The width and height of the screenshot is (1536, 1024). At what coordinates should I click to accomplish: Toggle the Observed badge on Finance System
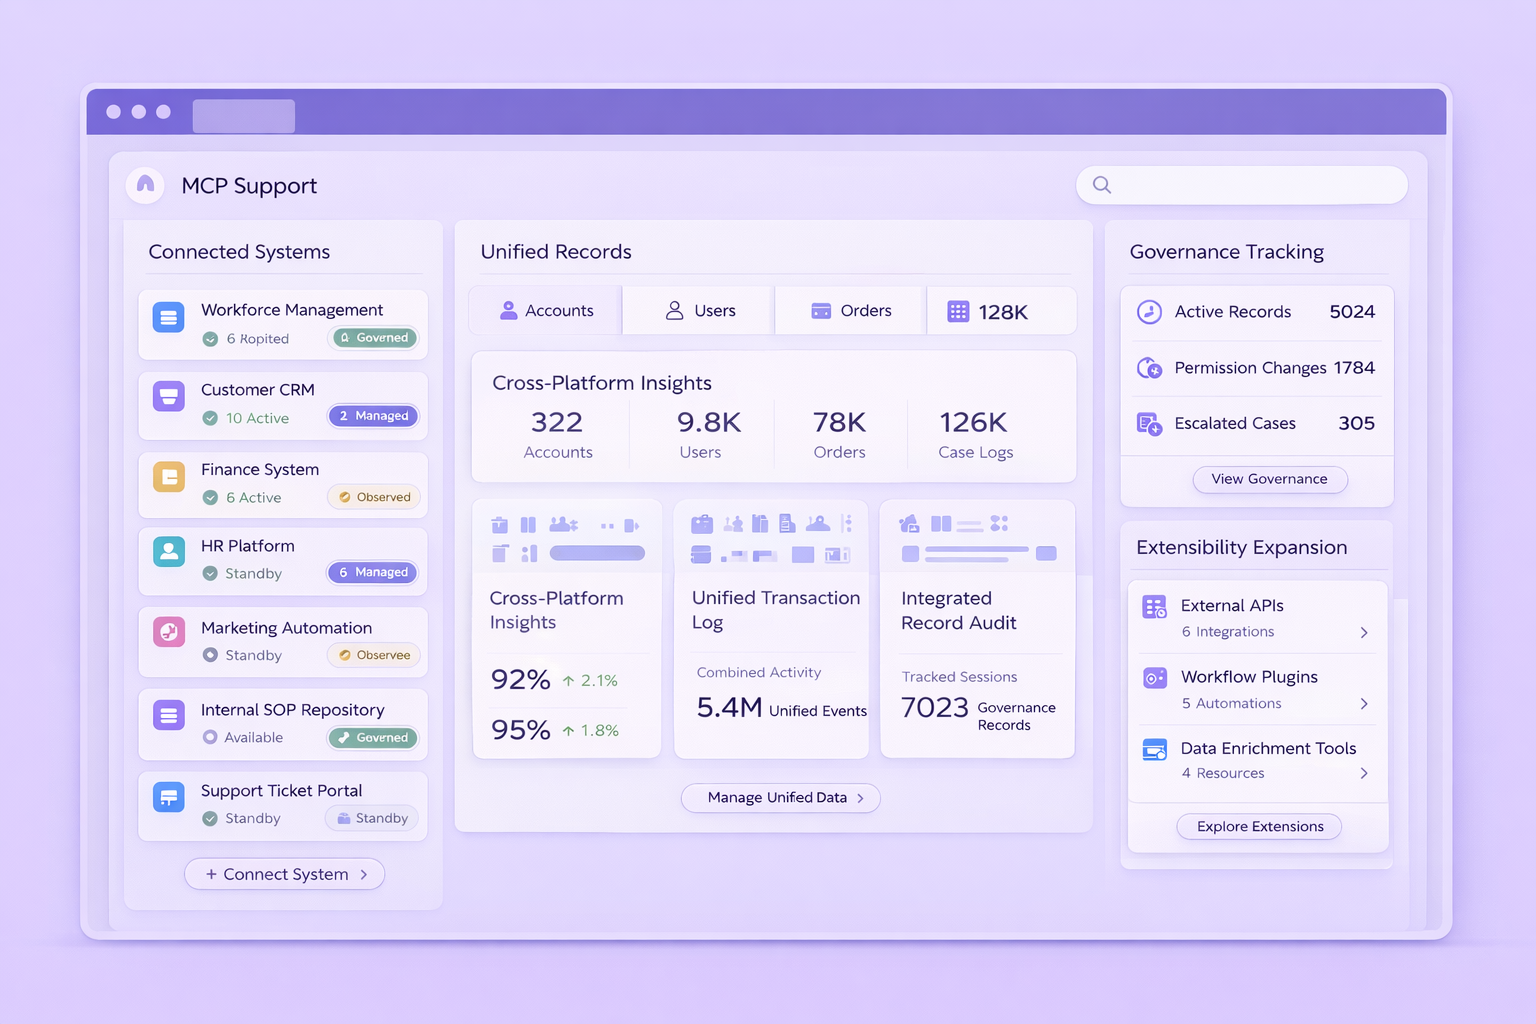374,497
